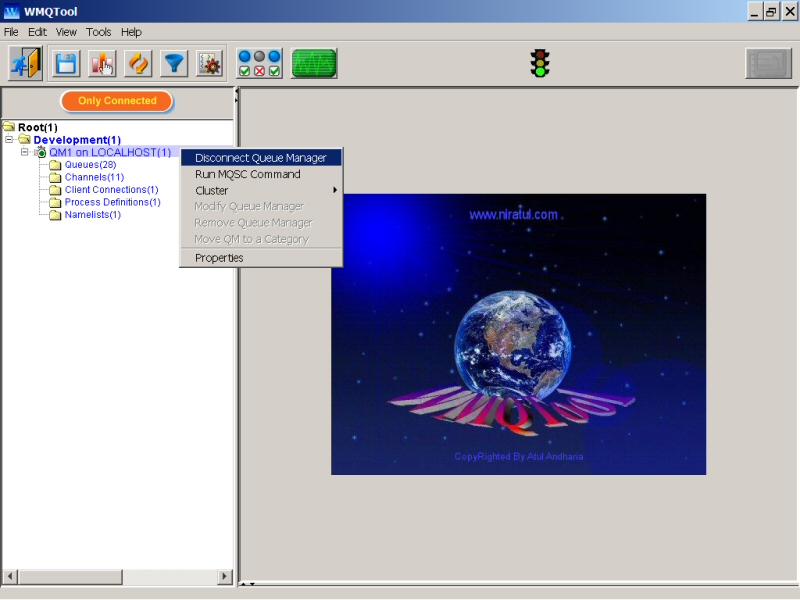This screenshot has width=800, height=600.
Task: Open the blue funnel filter icon
Action: [174, 64]
